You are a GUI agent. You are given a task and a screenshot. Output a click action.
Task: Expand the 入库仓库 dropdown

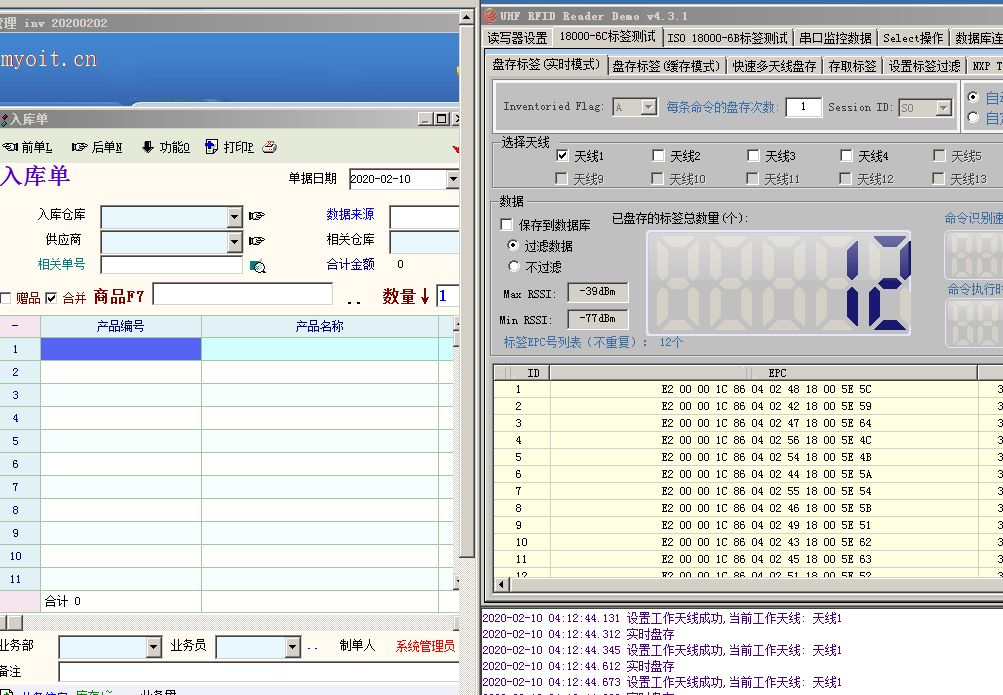tap(234, 217)
